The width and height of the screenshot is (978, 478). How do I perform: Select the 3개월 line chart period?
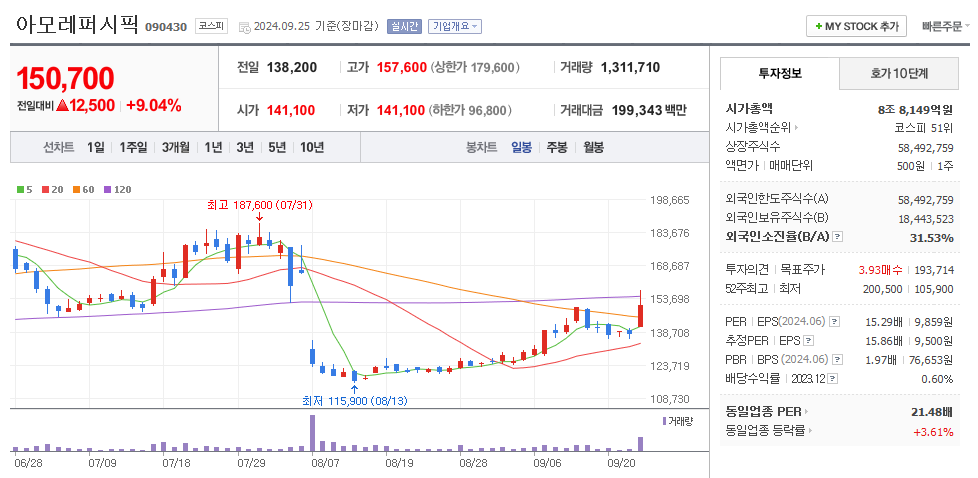click(176, 148)
